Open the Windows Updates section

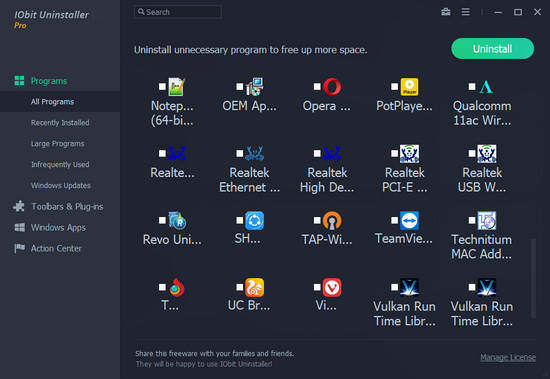click(60, 185)
